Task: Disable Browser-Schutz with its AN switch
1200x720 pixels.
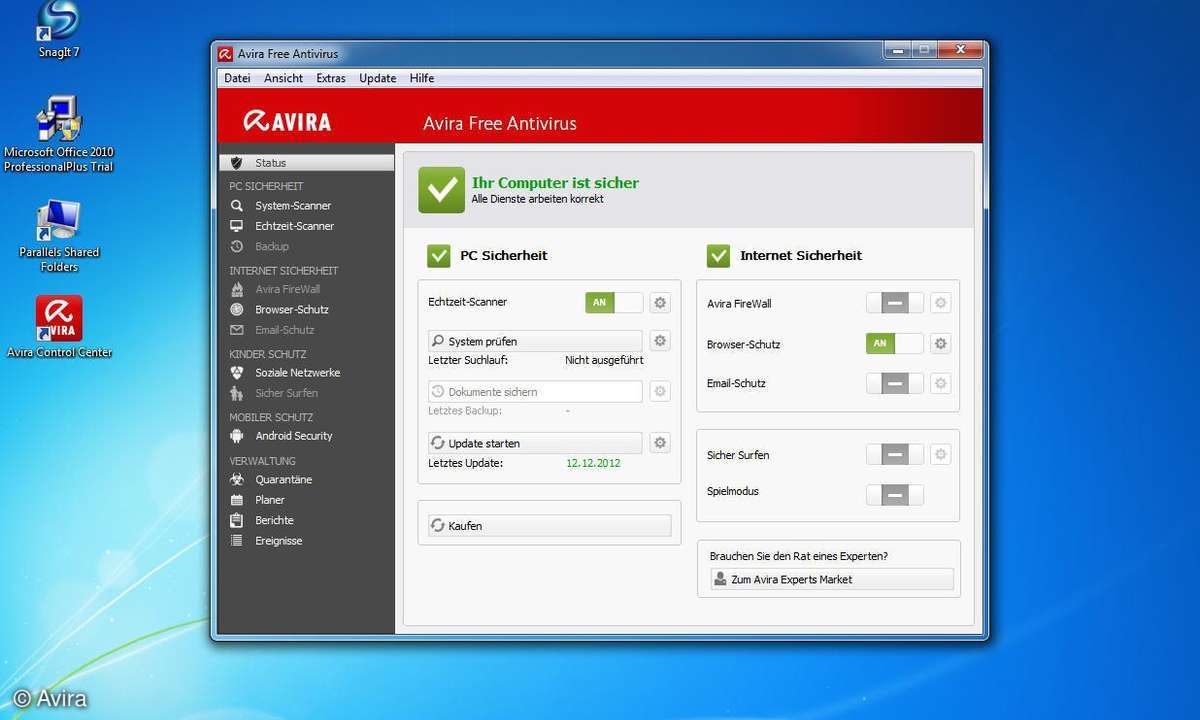Action: [x=894, y=344]
